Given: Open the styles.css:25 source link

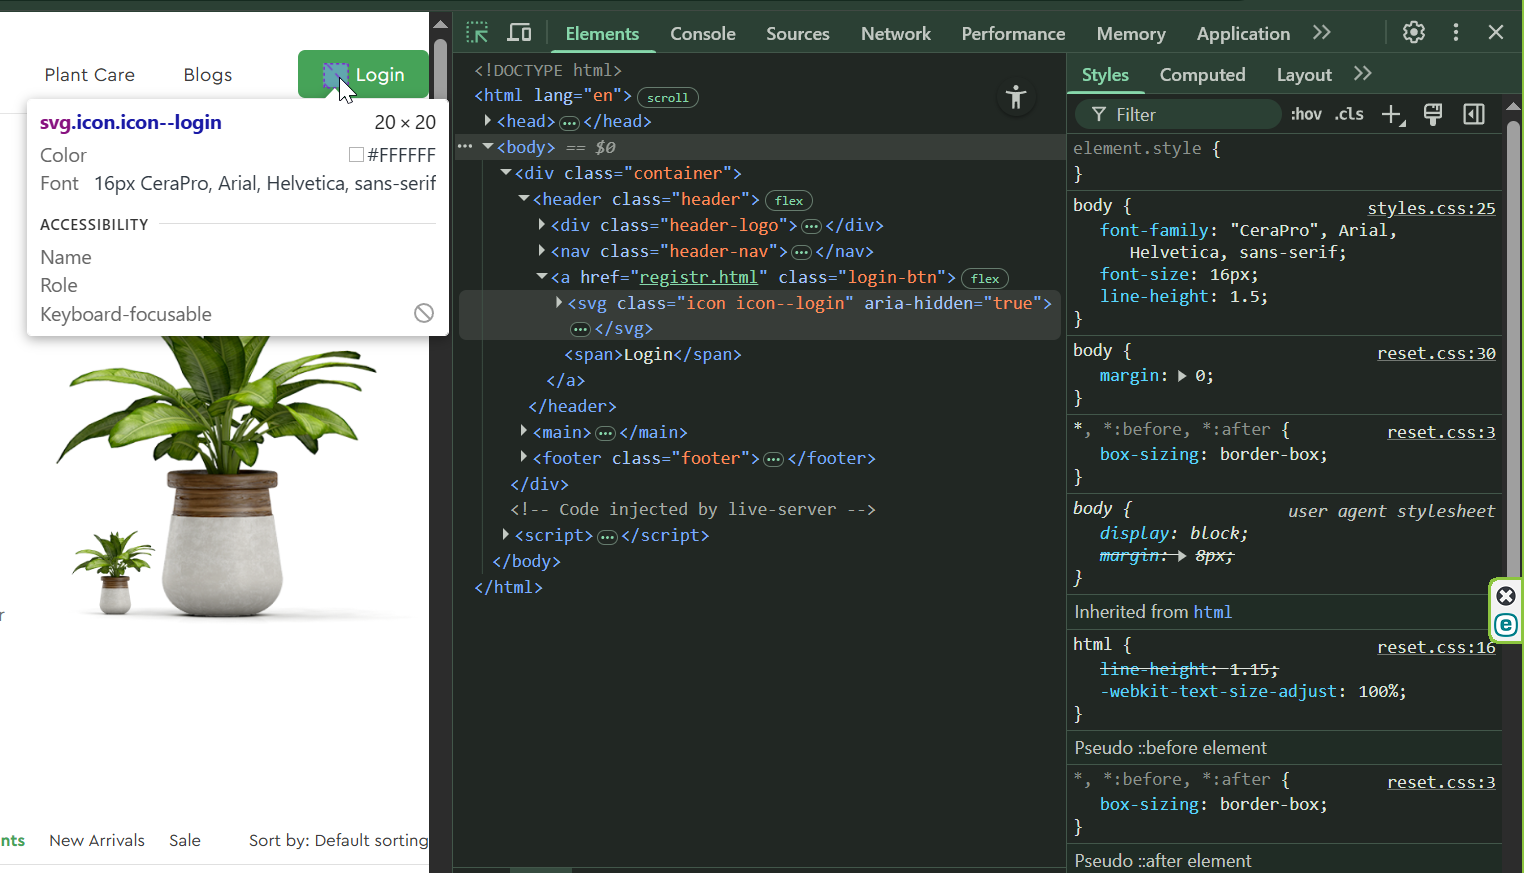Looking at the screenshot, I should click(1431, 208).
